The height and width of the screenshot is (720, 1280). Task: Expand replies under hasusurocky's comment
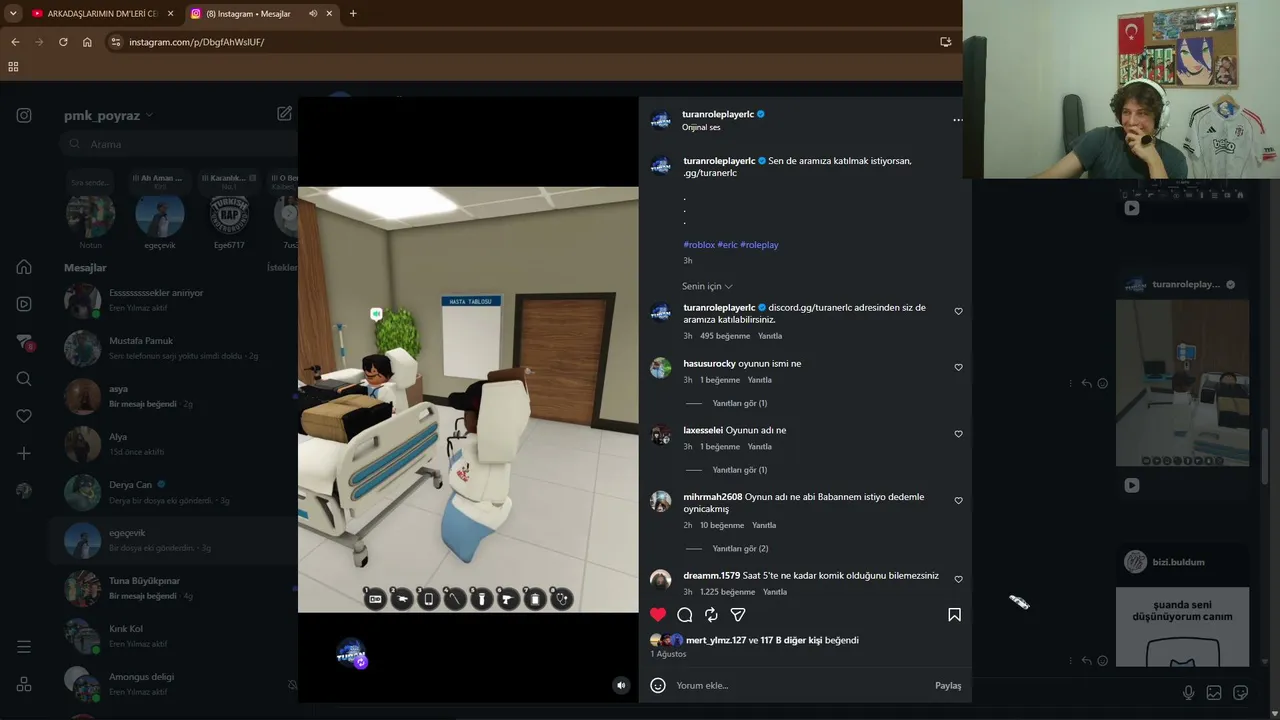pos(739,403)
